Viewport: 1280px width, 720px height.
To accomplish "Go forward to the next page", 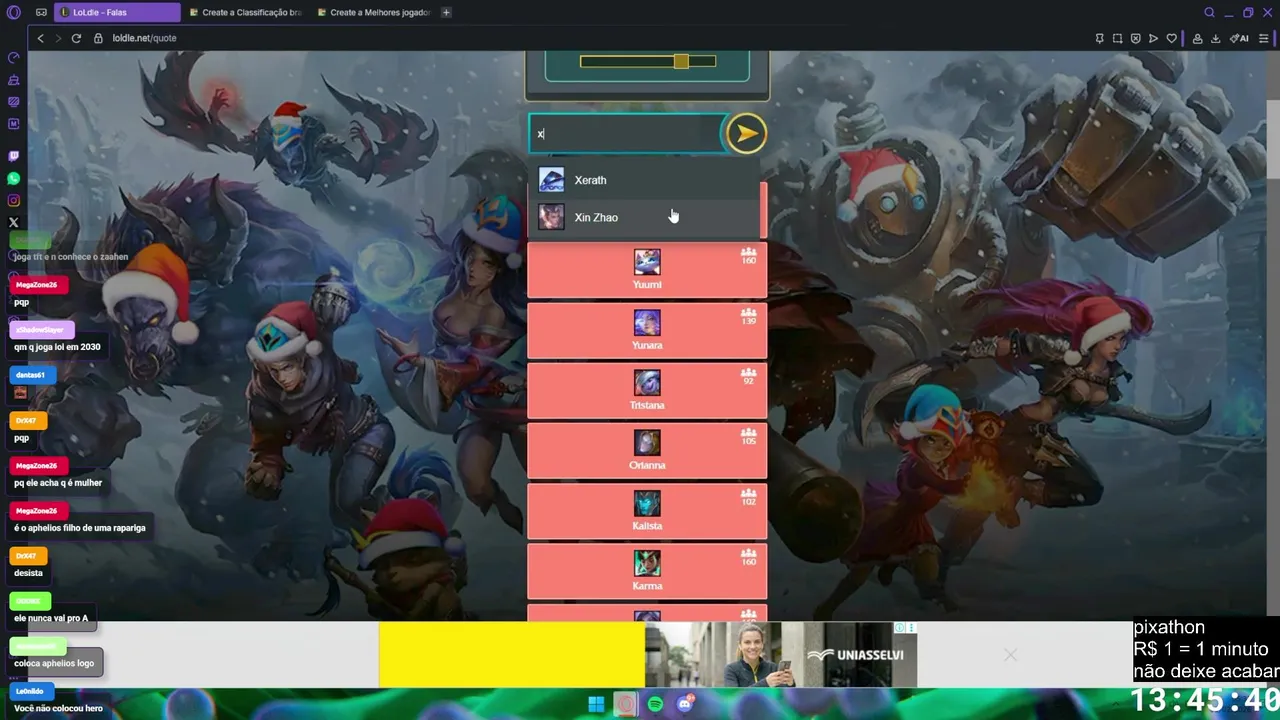I will pos(58,38).
